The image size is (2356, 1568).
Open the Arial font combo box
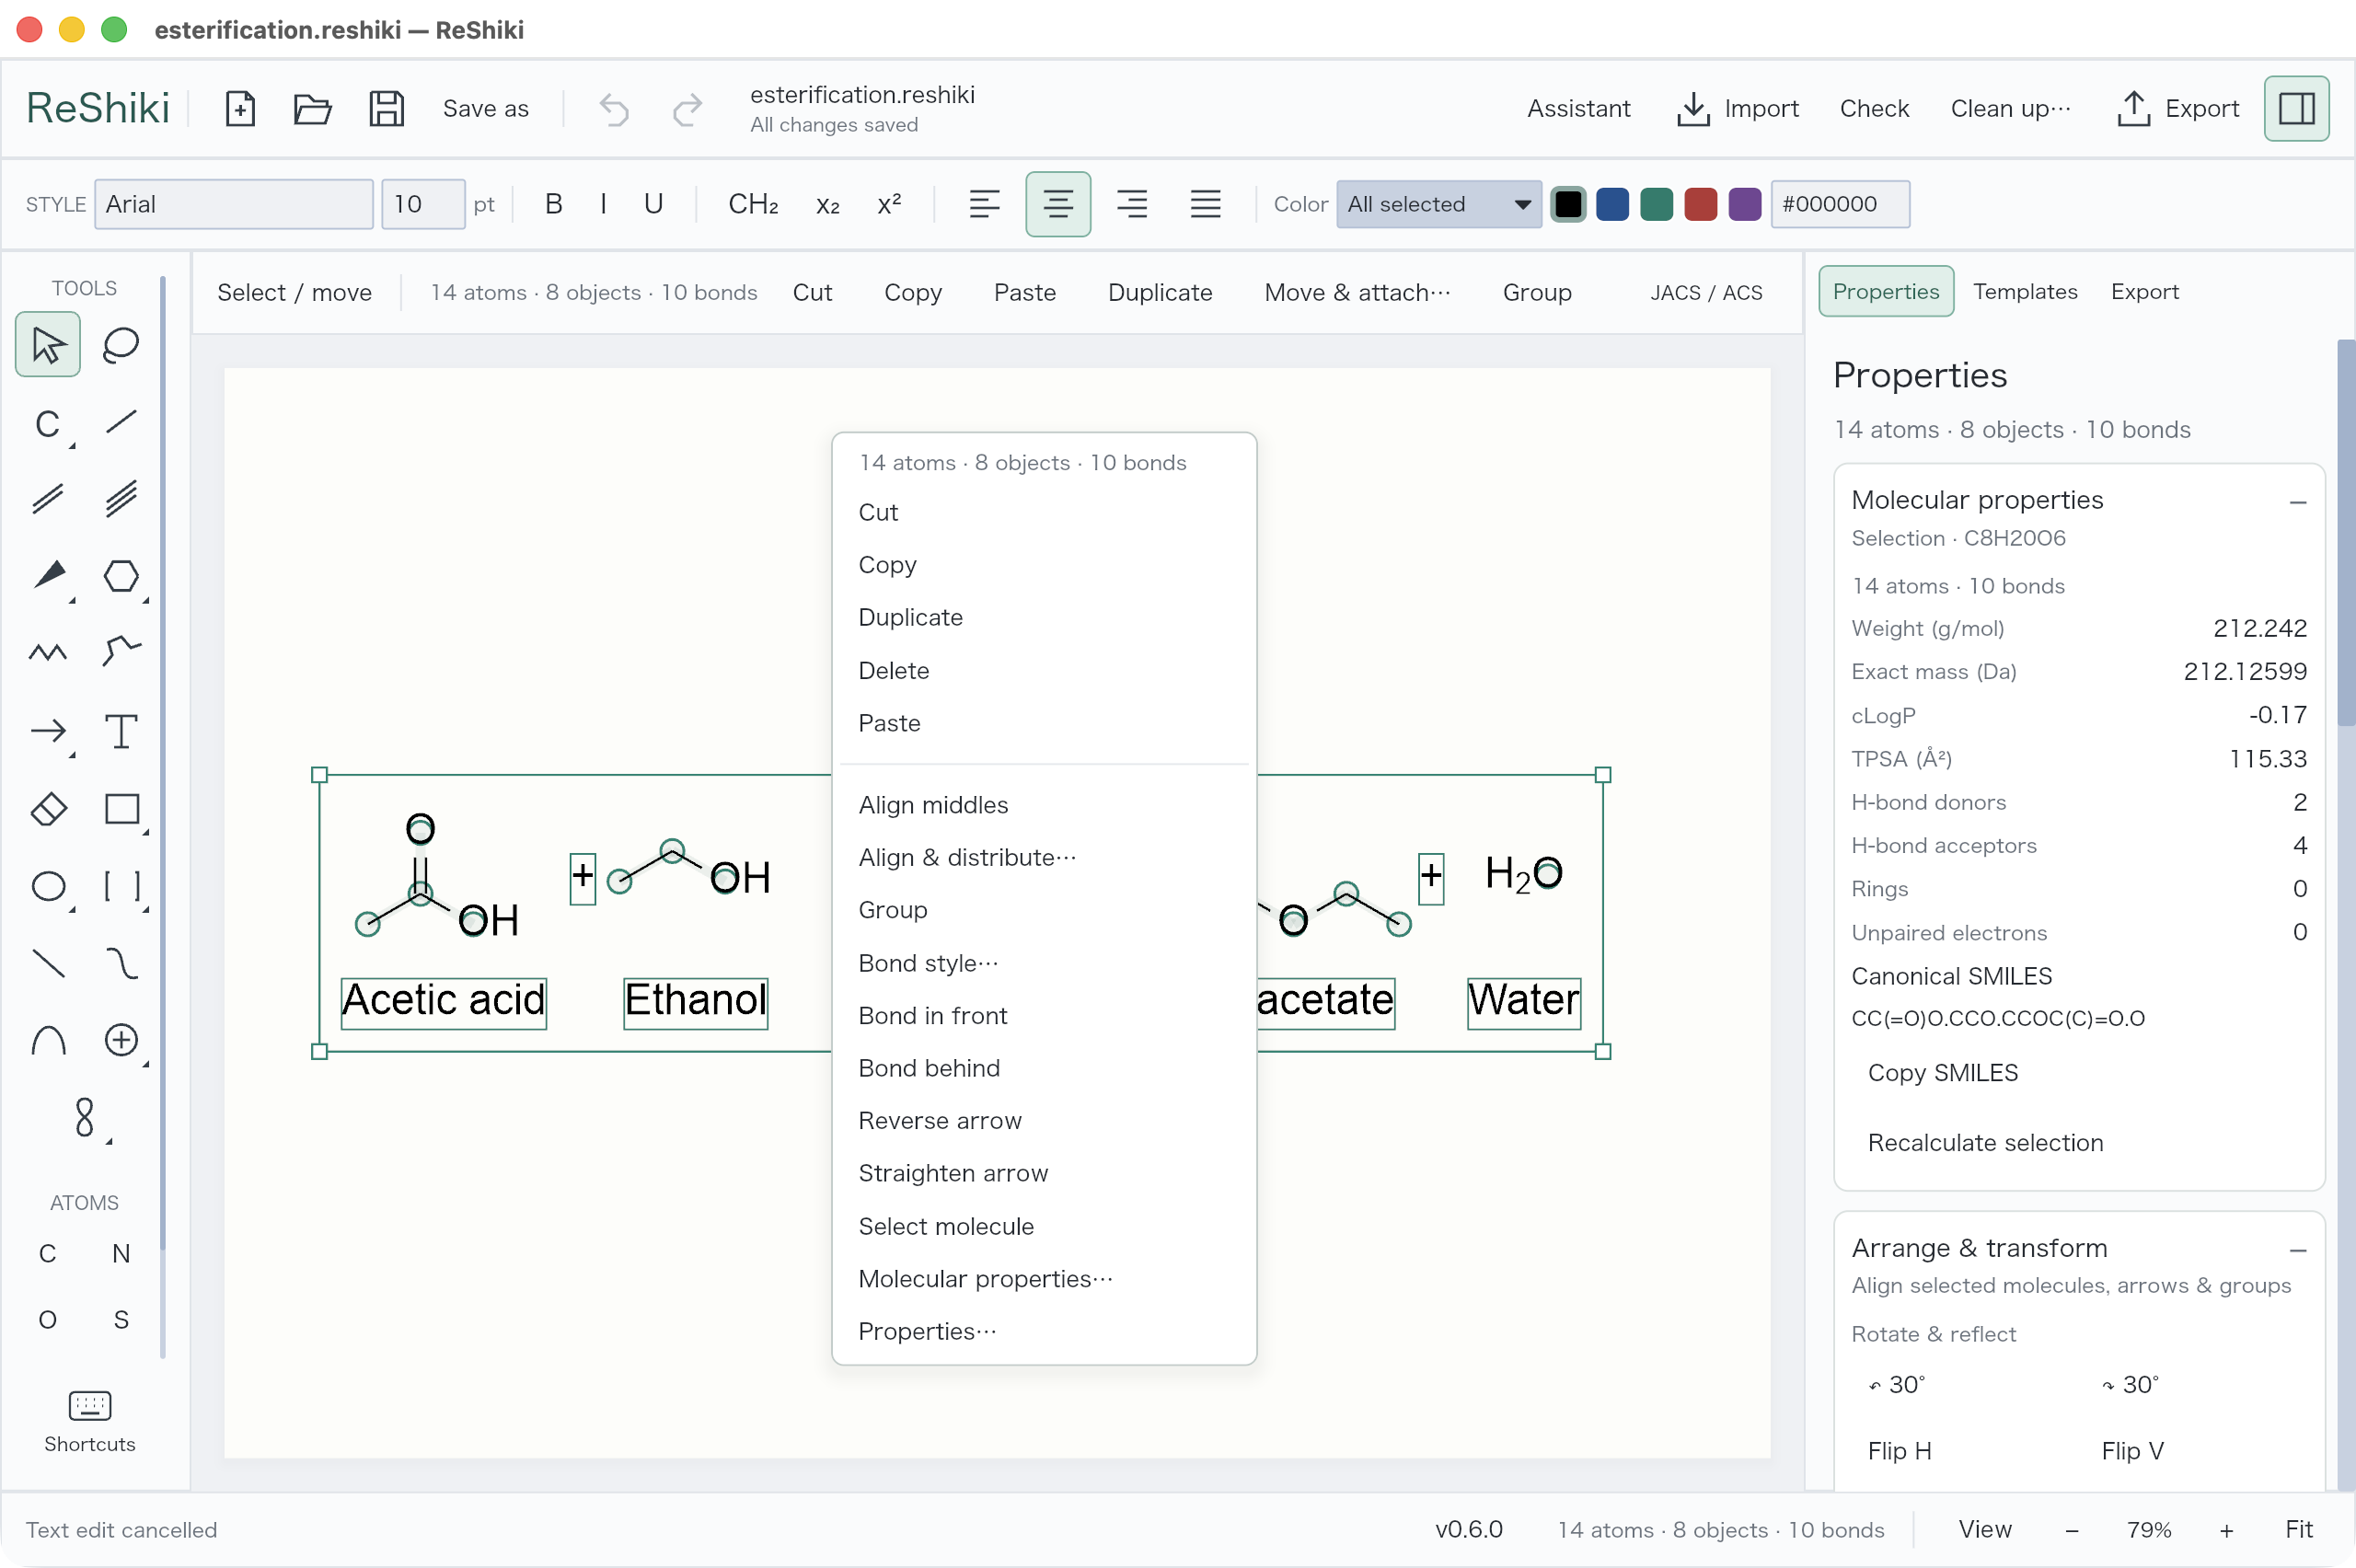pyautogui.click(x=234, y=204)
